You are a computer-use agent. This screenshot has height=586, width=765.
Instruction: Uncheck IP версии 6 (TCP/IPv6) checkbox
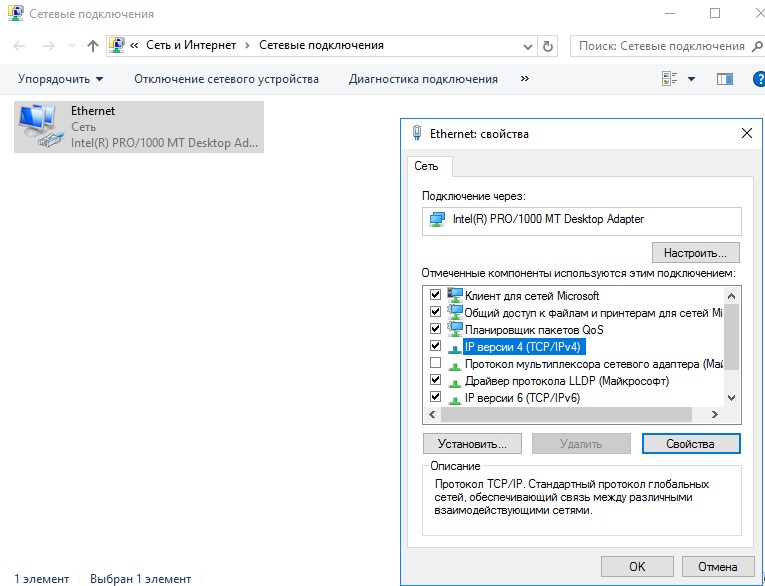click(x=435, y=398)
